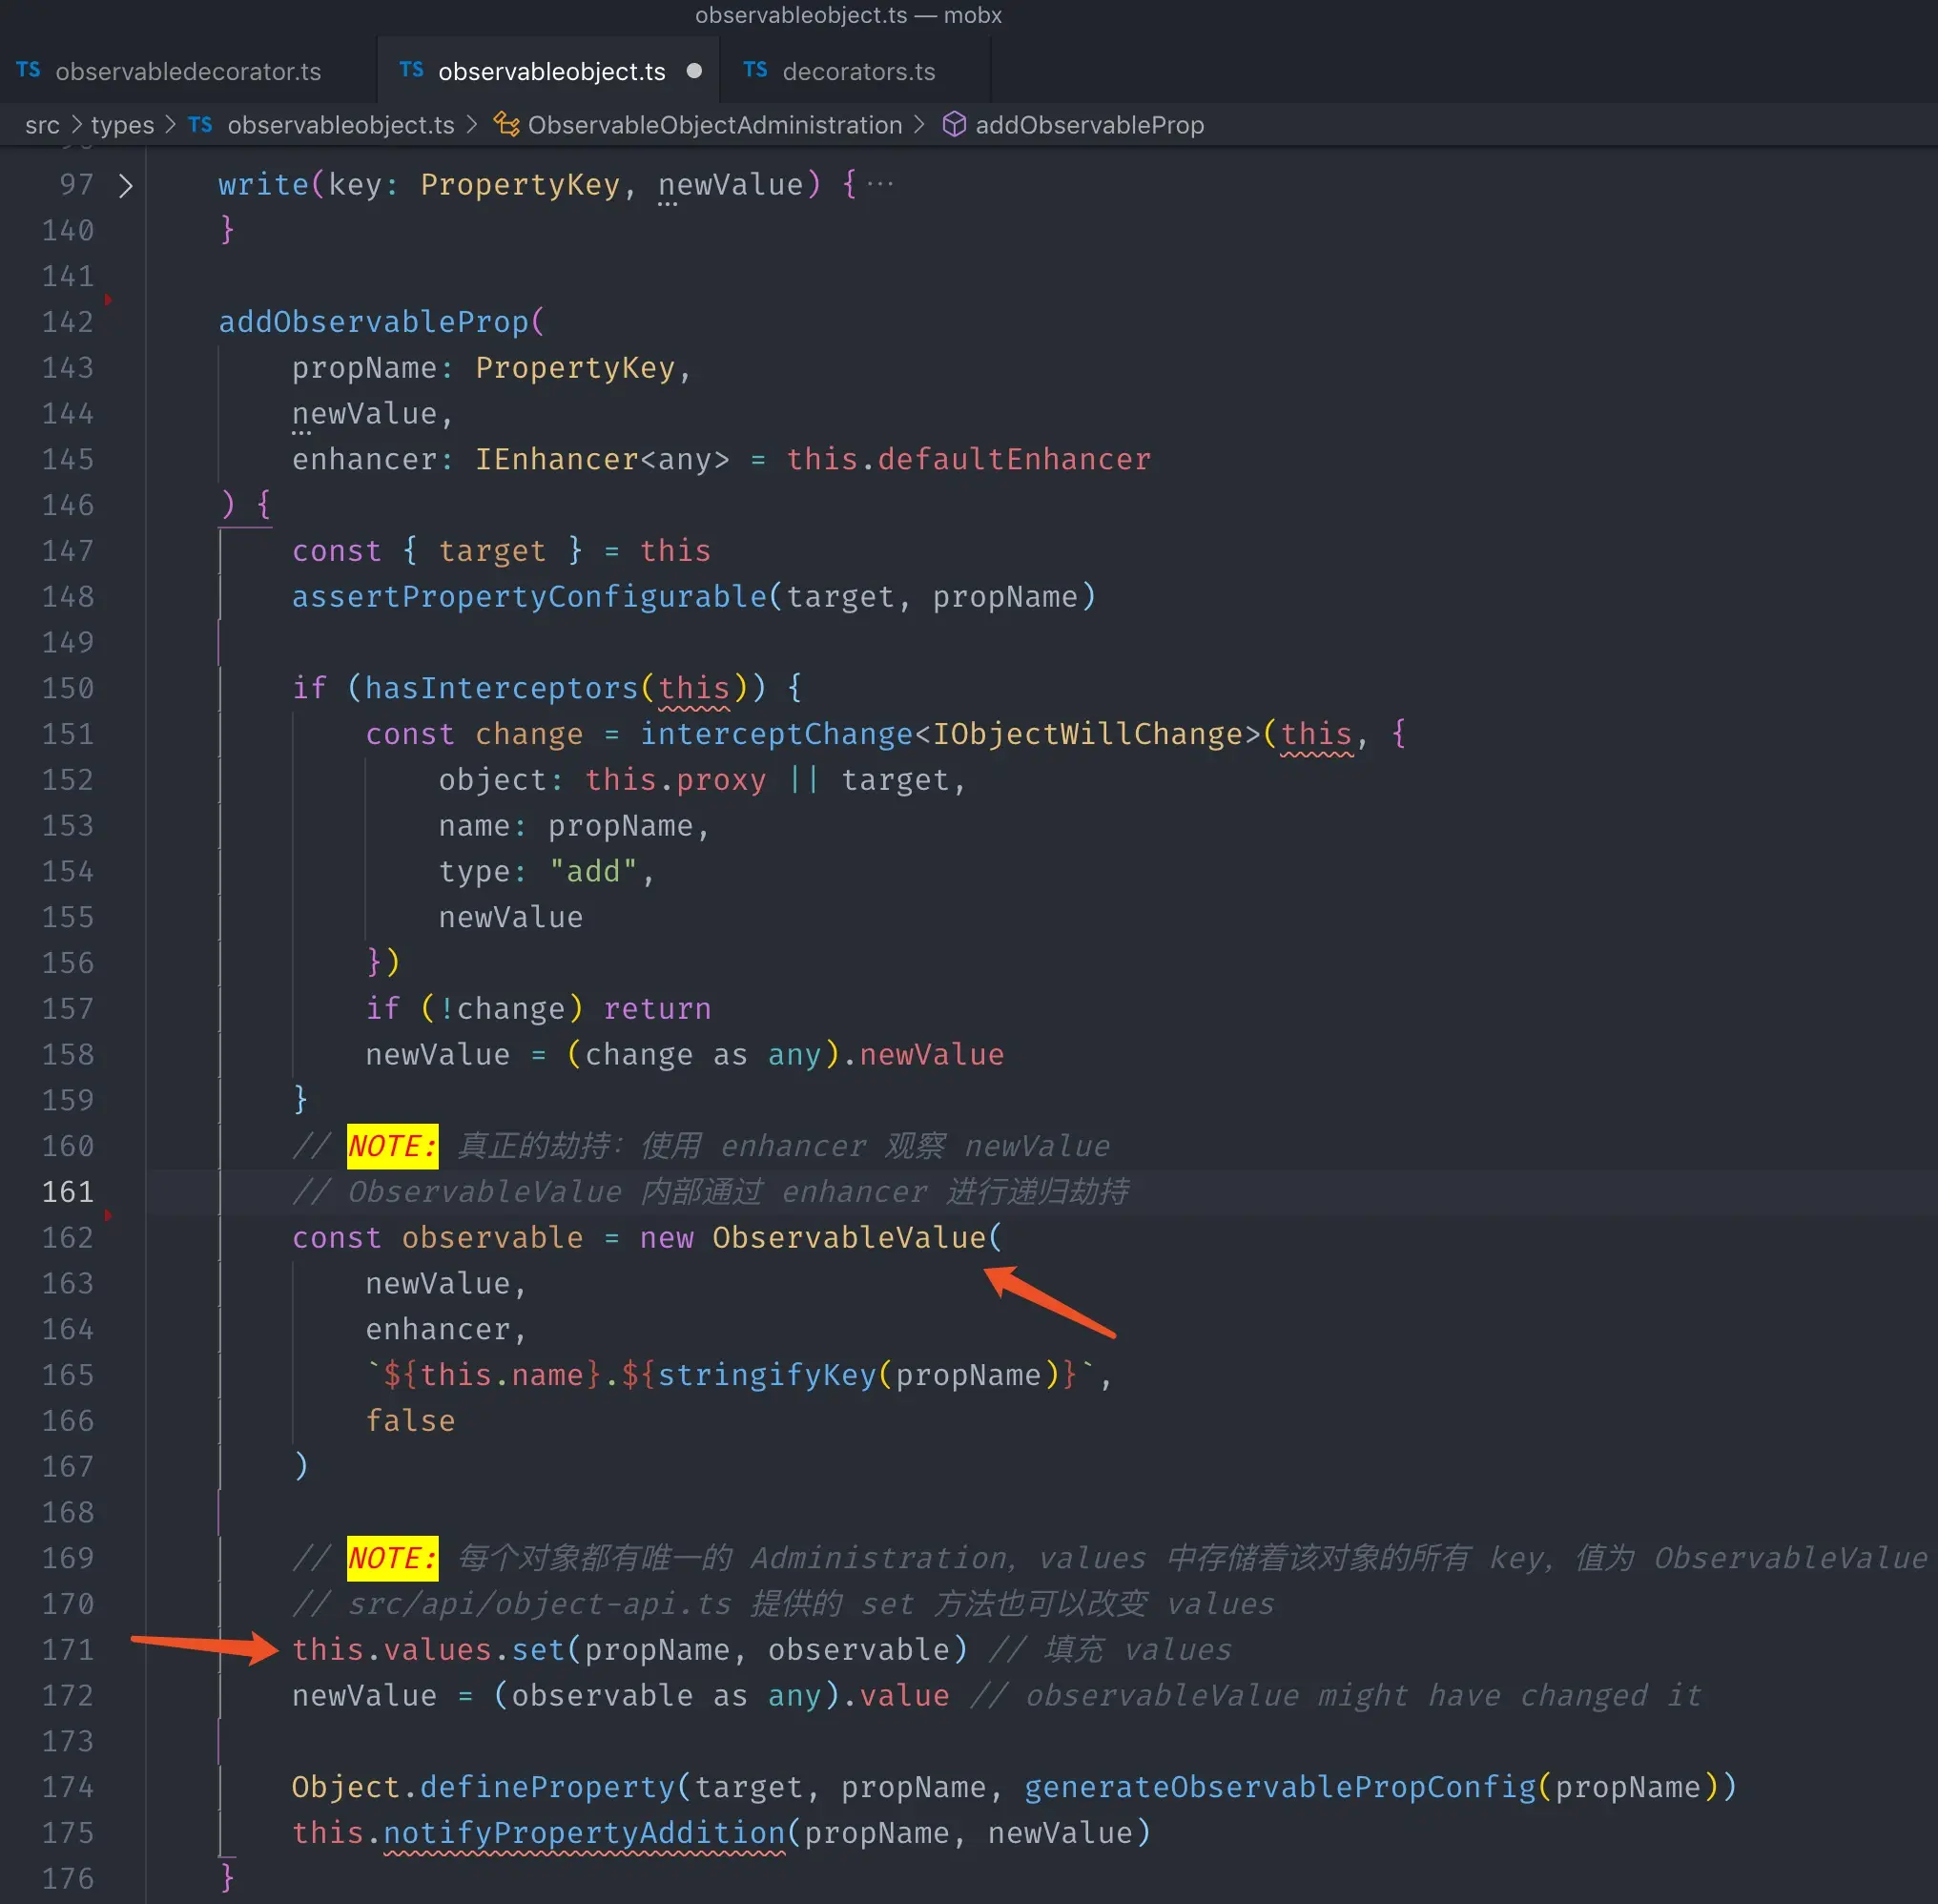
Task: Expand the folded write method at line 97
Action: [x=126, y=185]
